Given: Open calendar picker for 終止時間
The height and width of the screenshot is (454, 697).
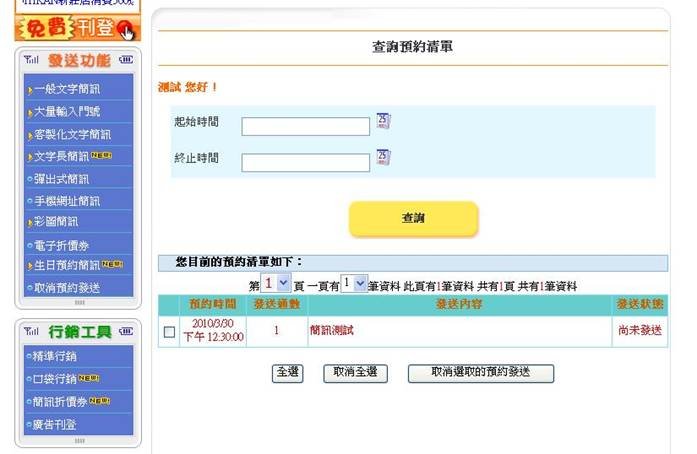Looking at the screenshot, I should tap(383, 157).
